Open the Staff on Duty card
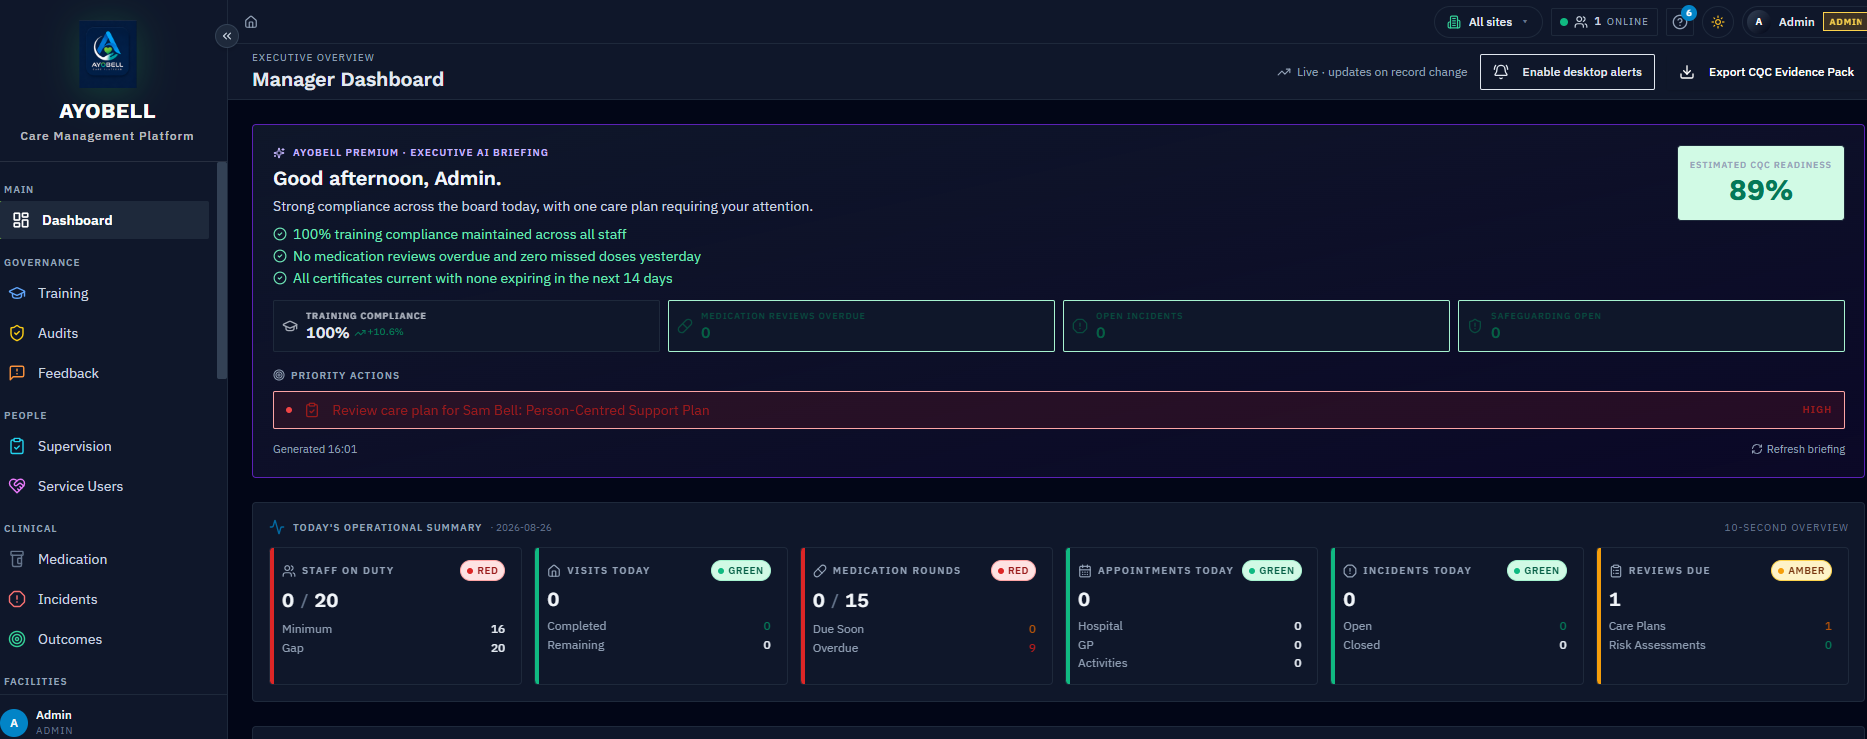 (396, 616)
